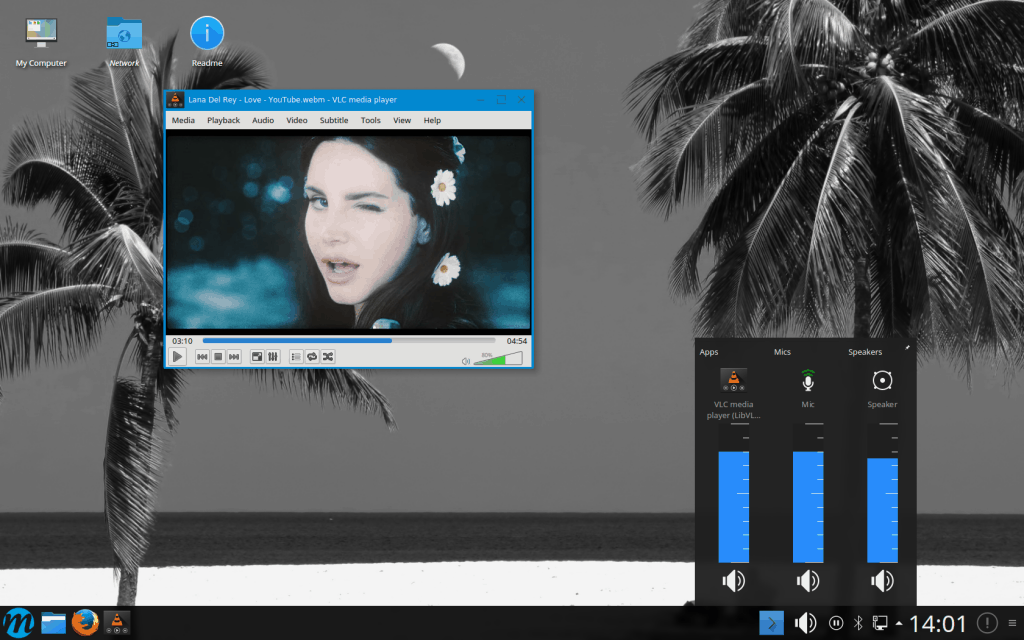Mute the Mic in the mixer

[x=808, y=581]
